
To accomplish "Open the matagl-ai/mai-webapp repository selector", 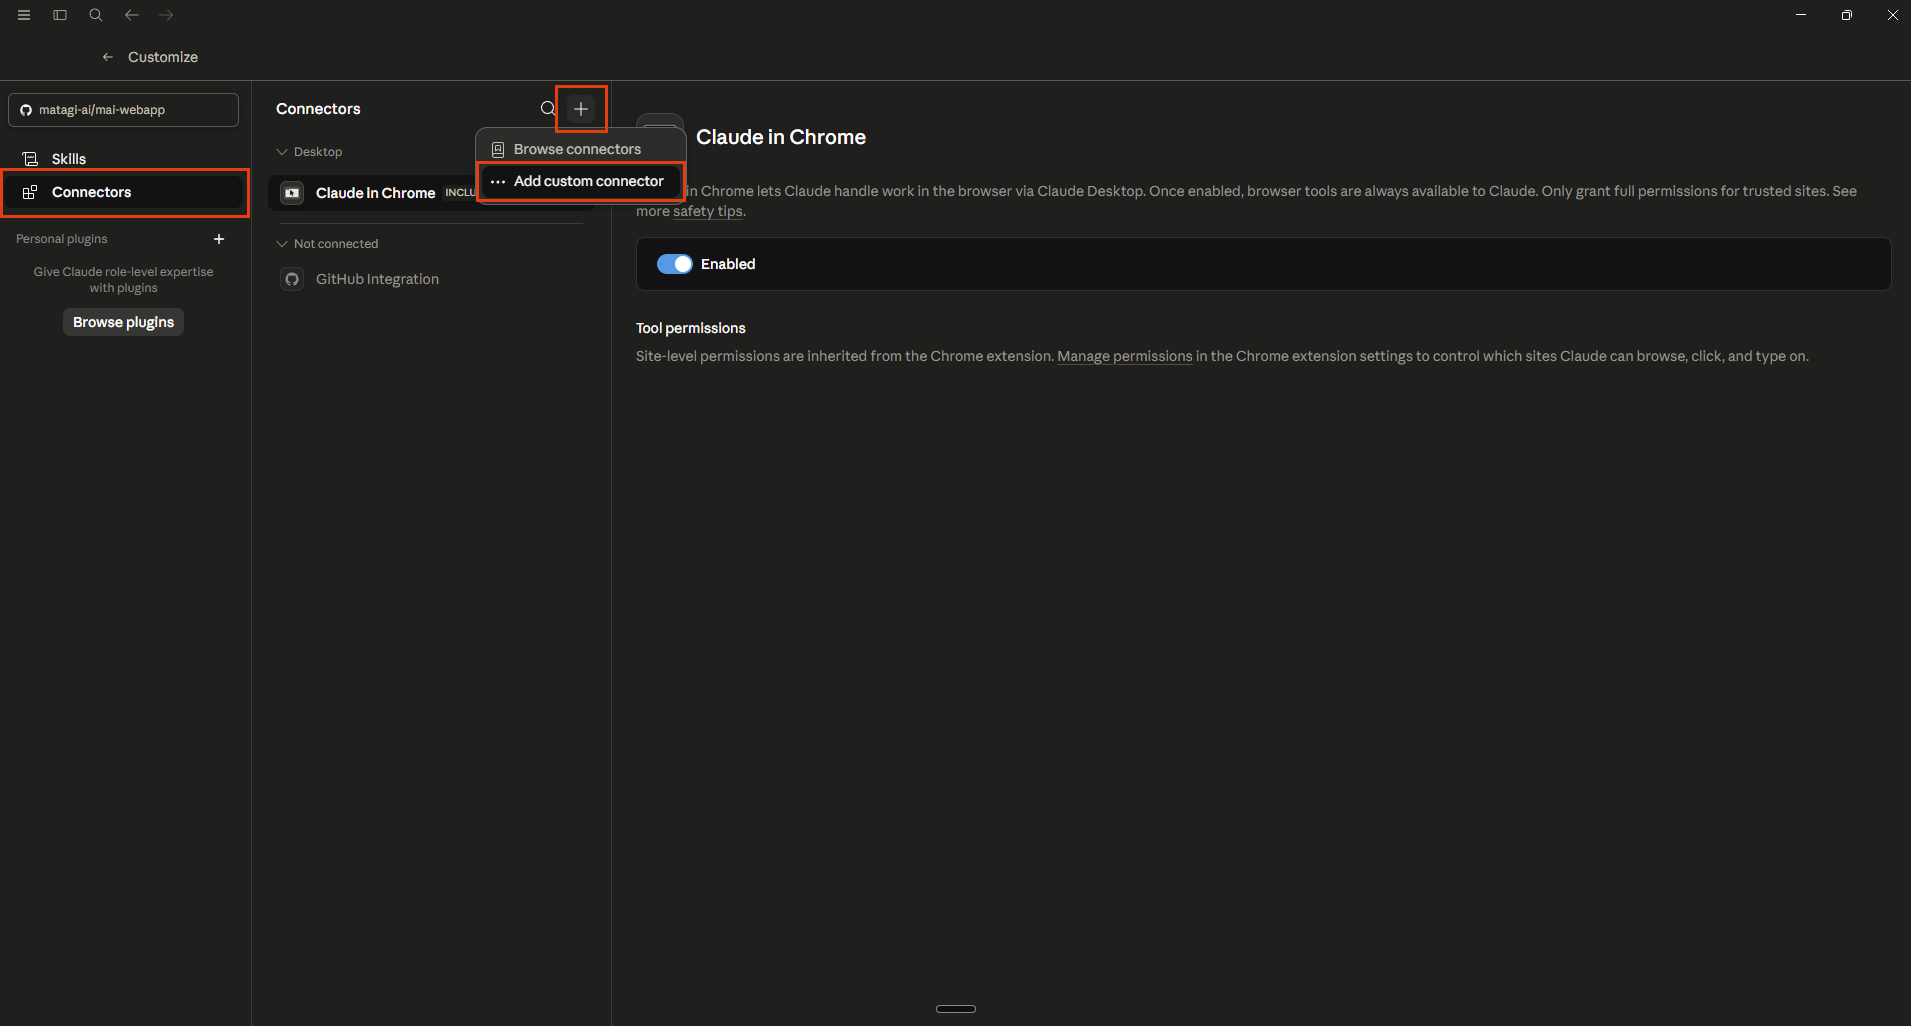I will click(x=123, y=110).
